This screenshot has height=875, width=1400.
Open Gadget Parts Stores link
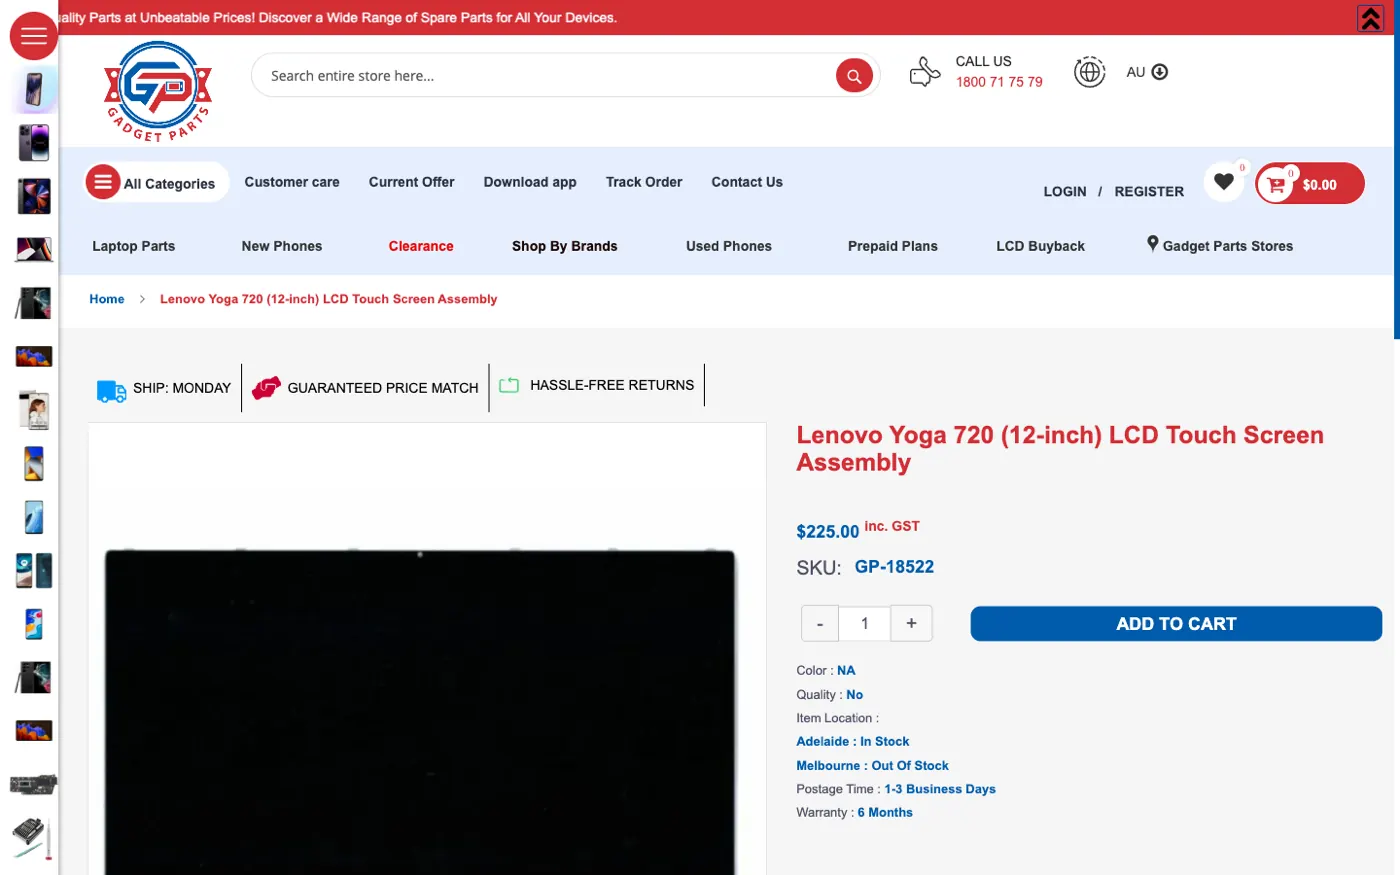[1228, 246]
